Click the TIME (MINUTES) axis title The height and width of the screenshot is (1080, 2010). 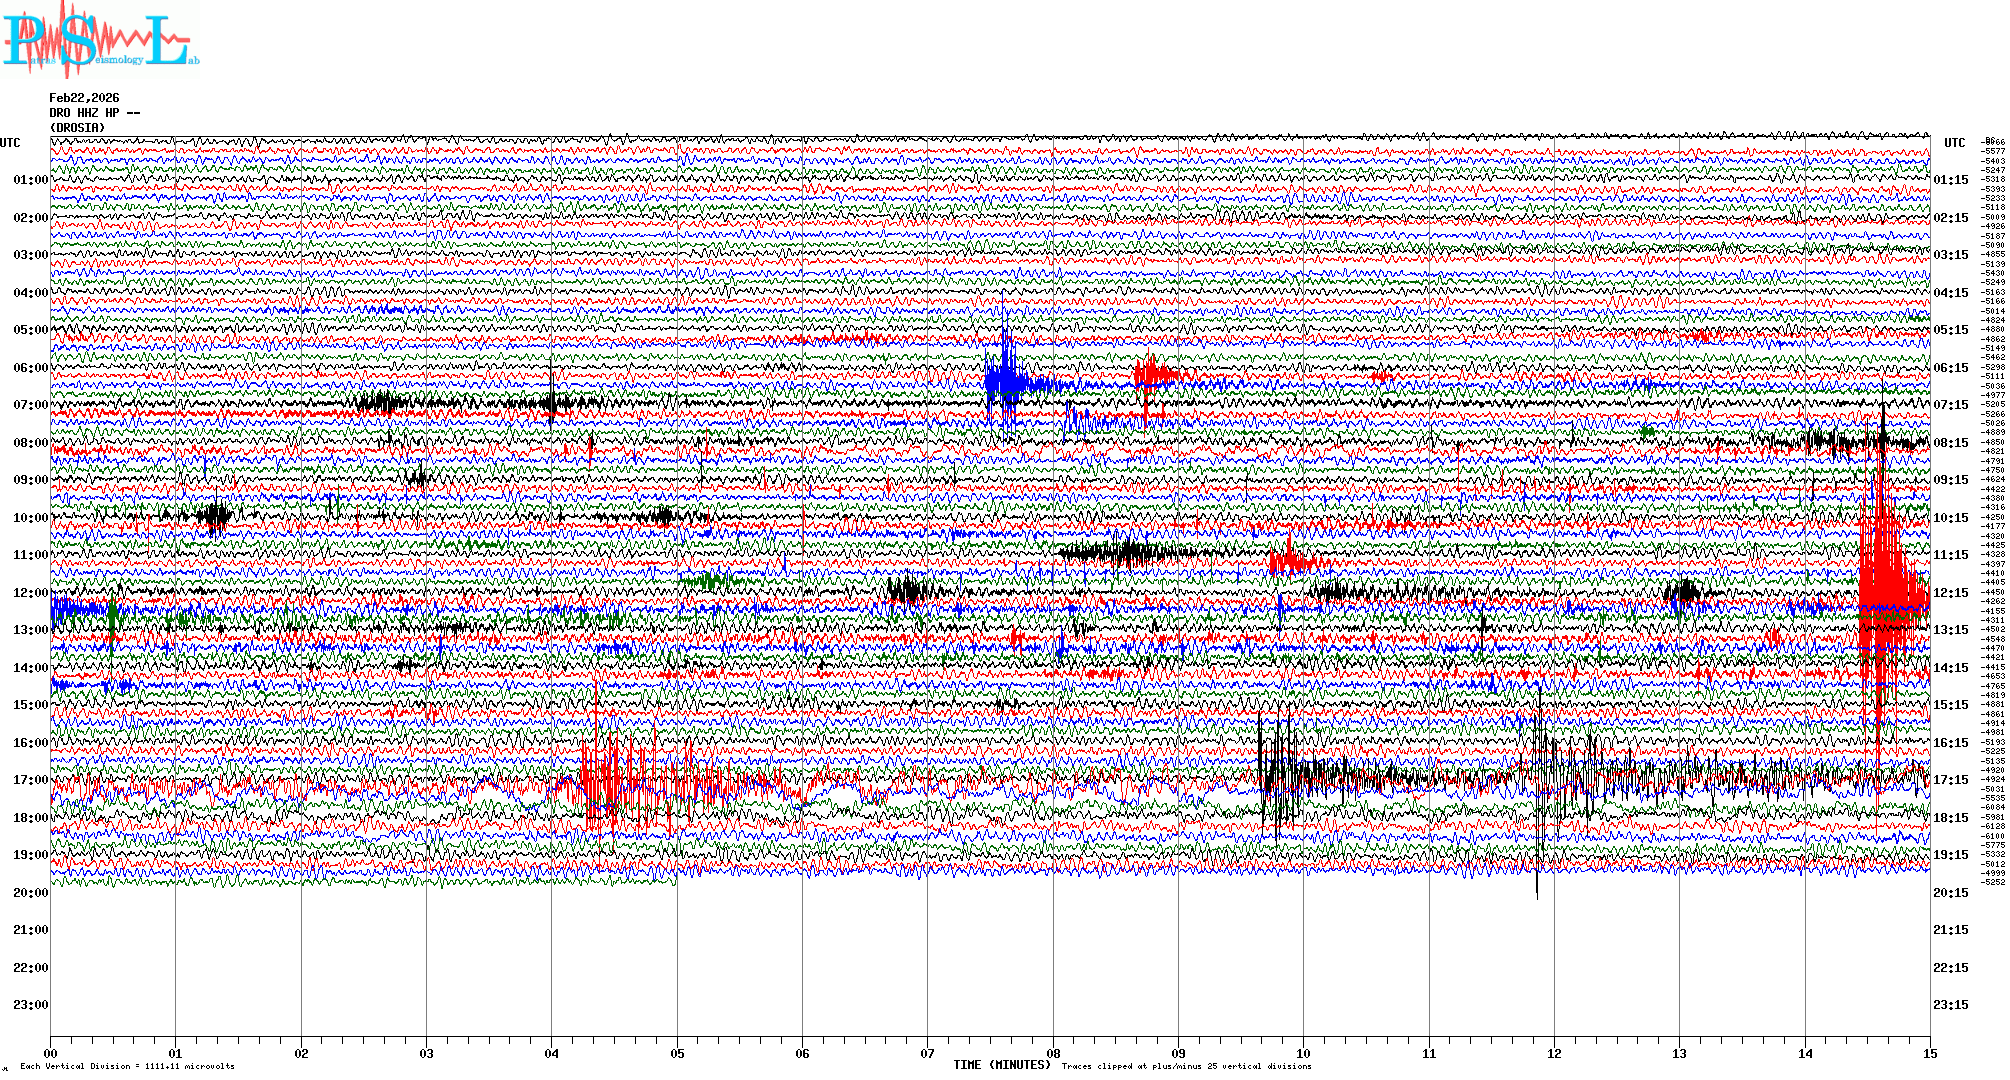coord(1002,1065)
